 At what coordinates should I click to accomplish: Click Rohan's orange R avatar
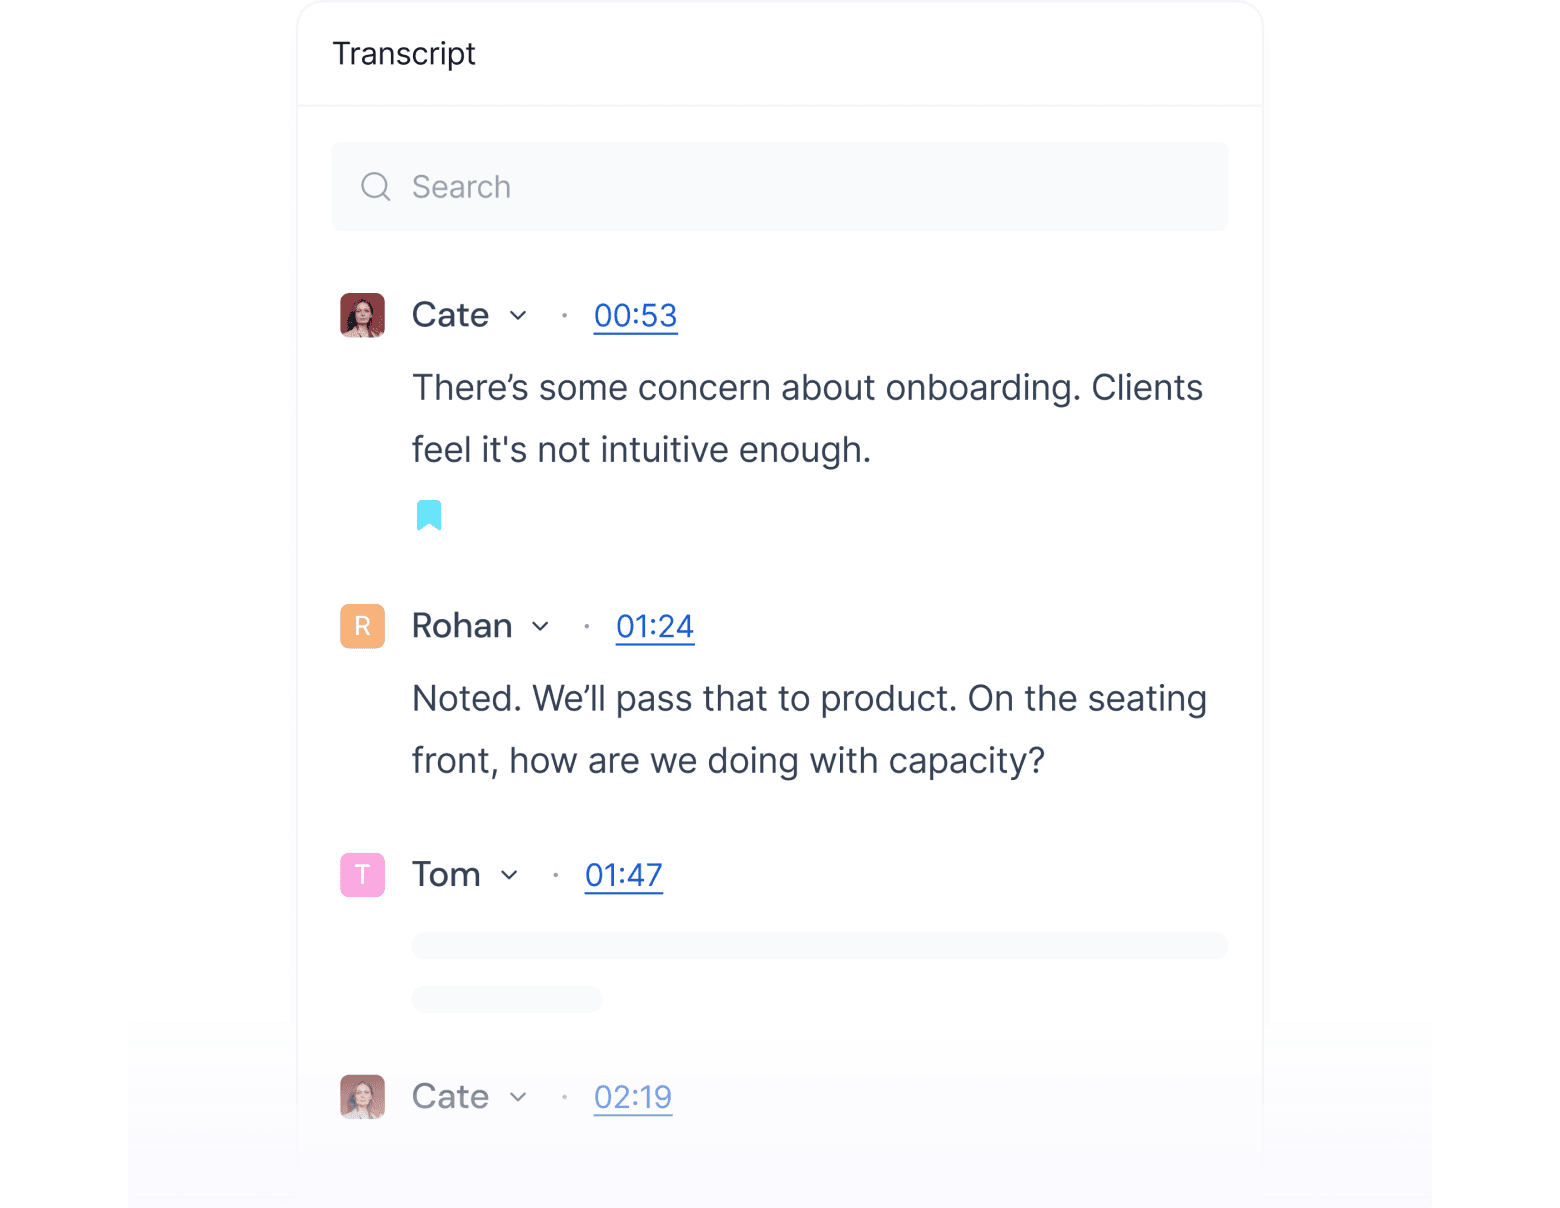[362, 626]
